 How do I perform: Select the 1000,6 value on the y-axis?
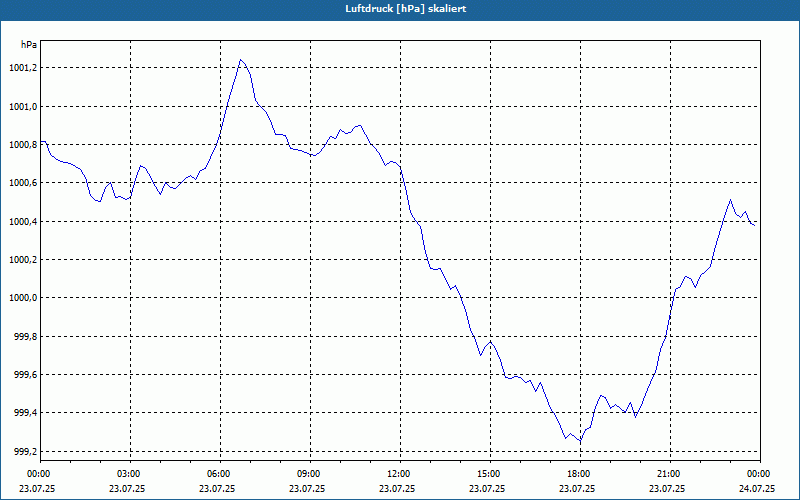(22, 183)
